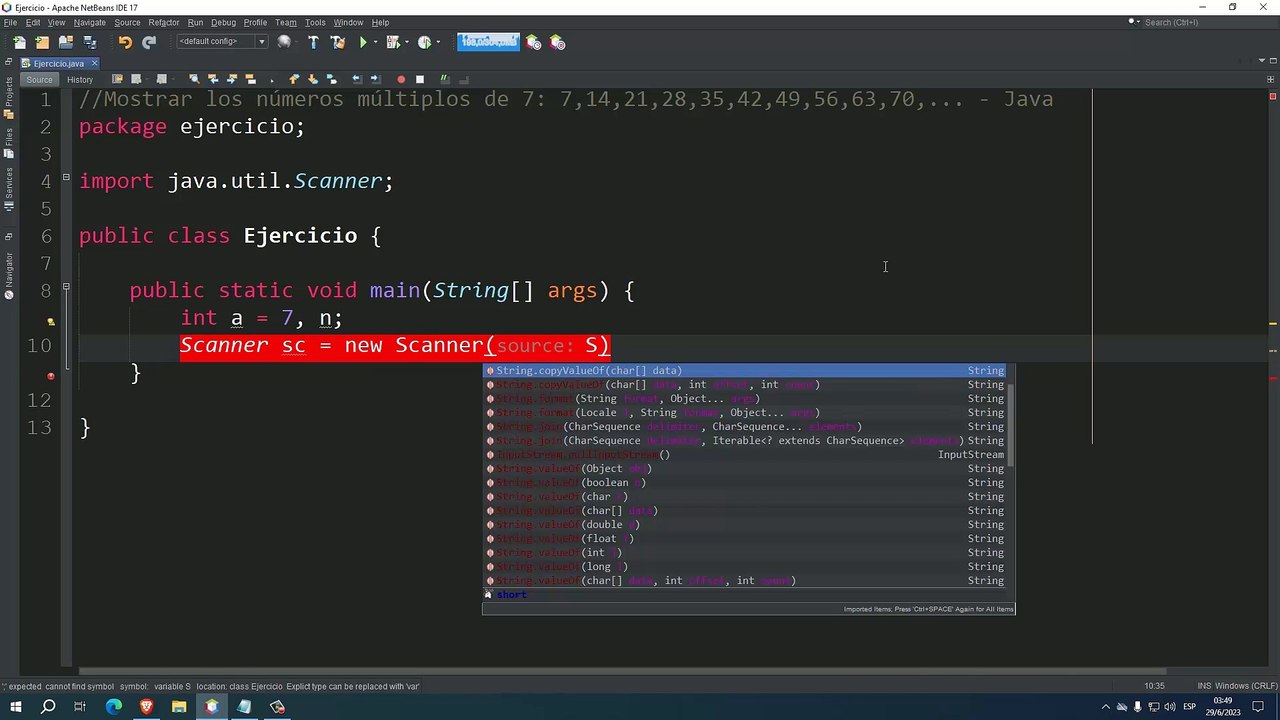Click the Debug Project icon
Image resolution: width=1280 pixels, height=720 pixels.
pyautogui.click(x=392, y=42)
